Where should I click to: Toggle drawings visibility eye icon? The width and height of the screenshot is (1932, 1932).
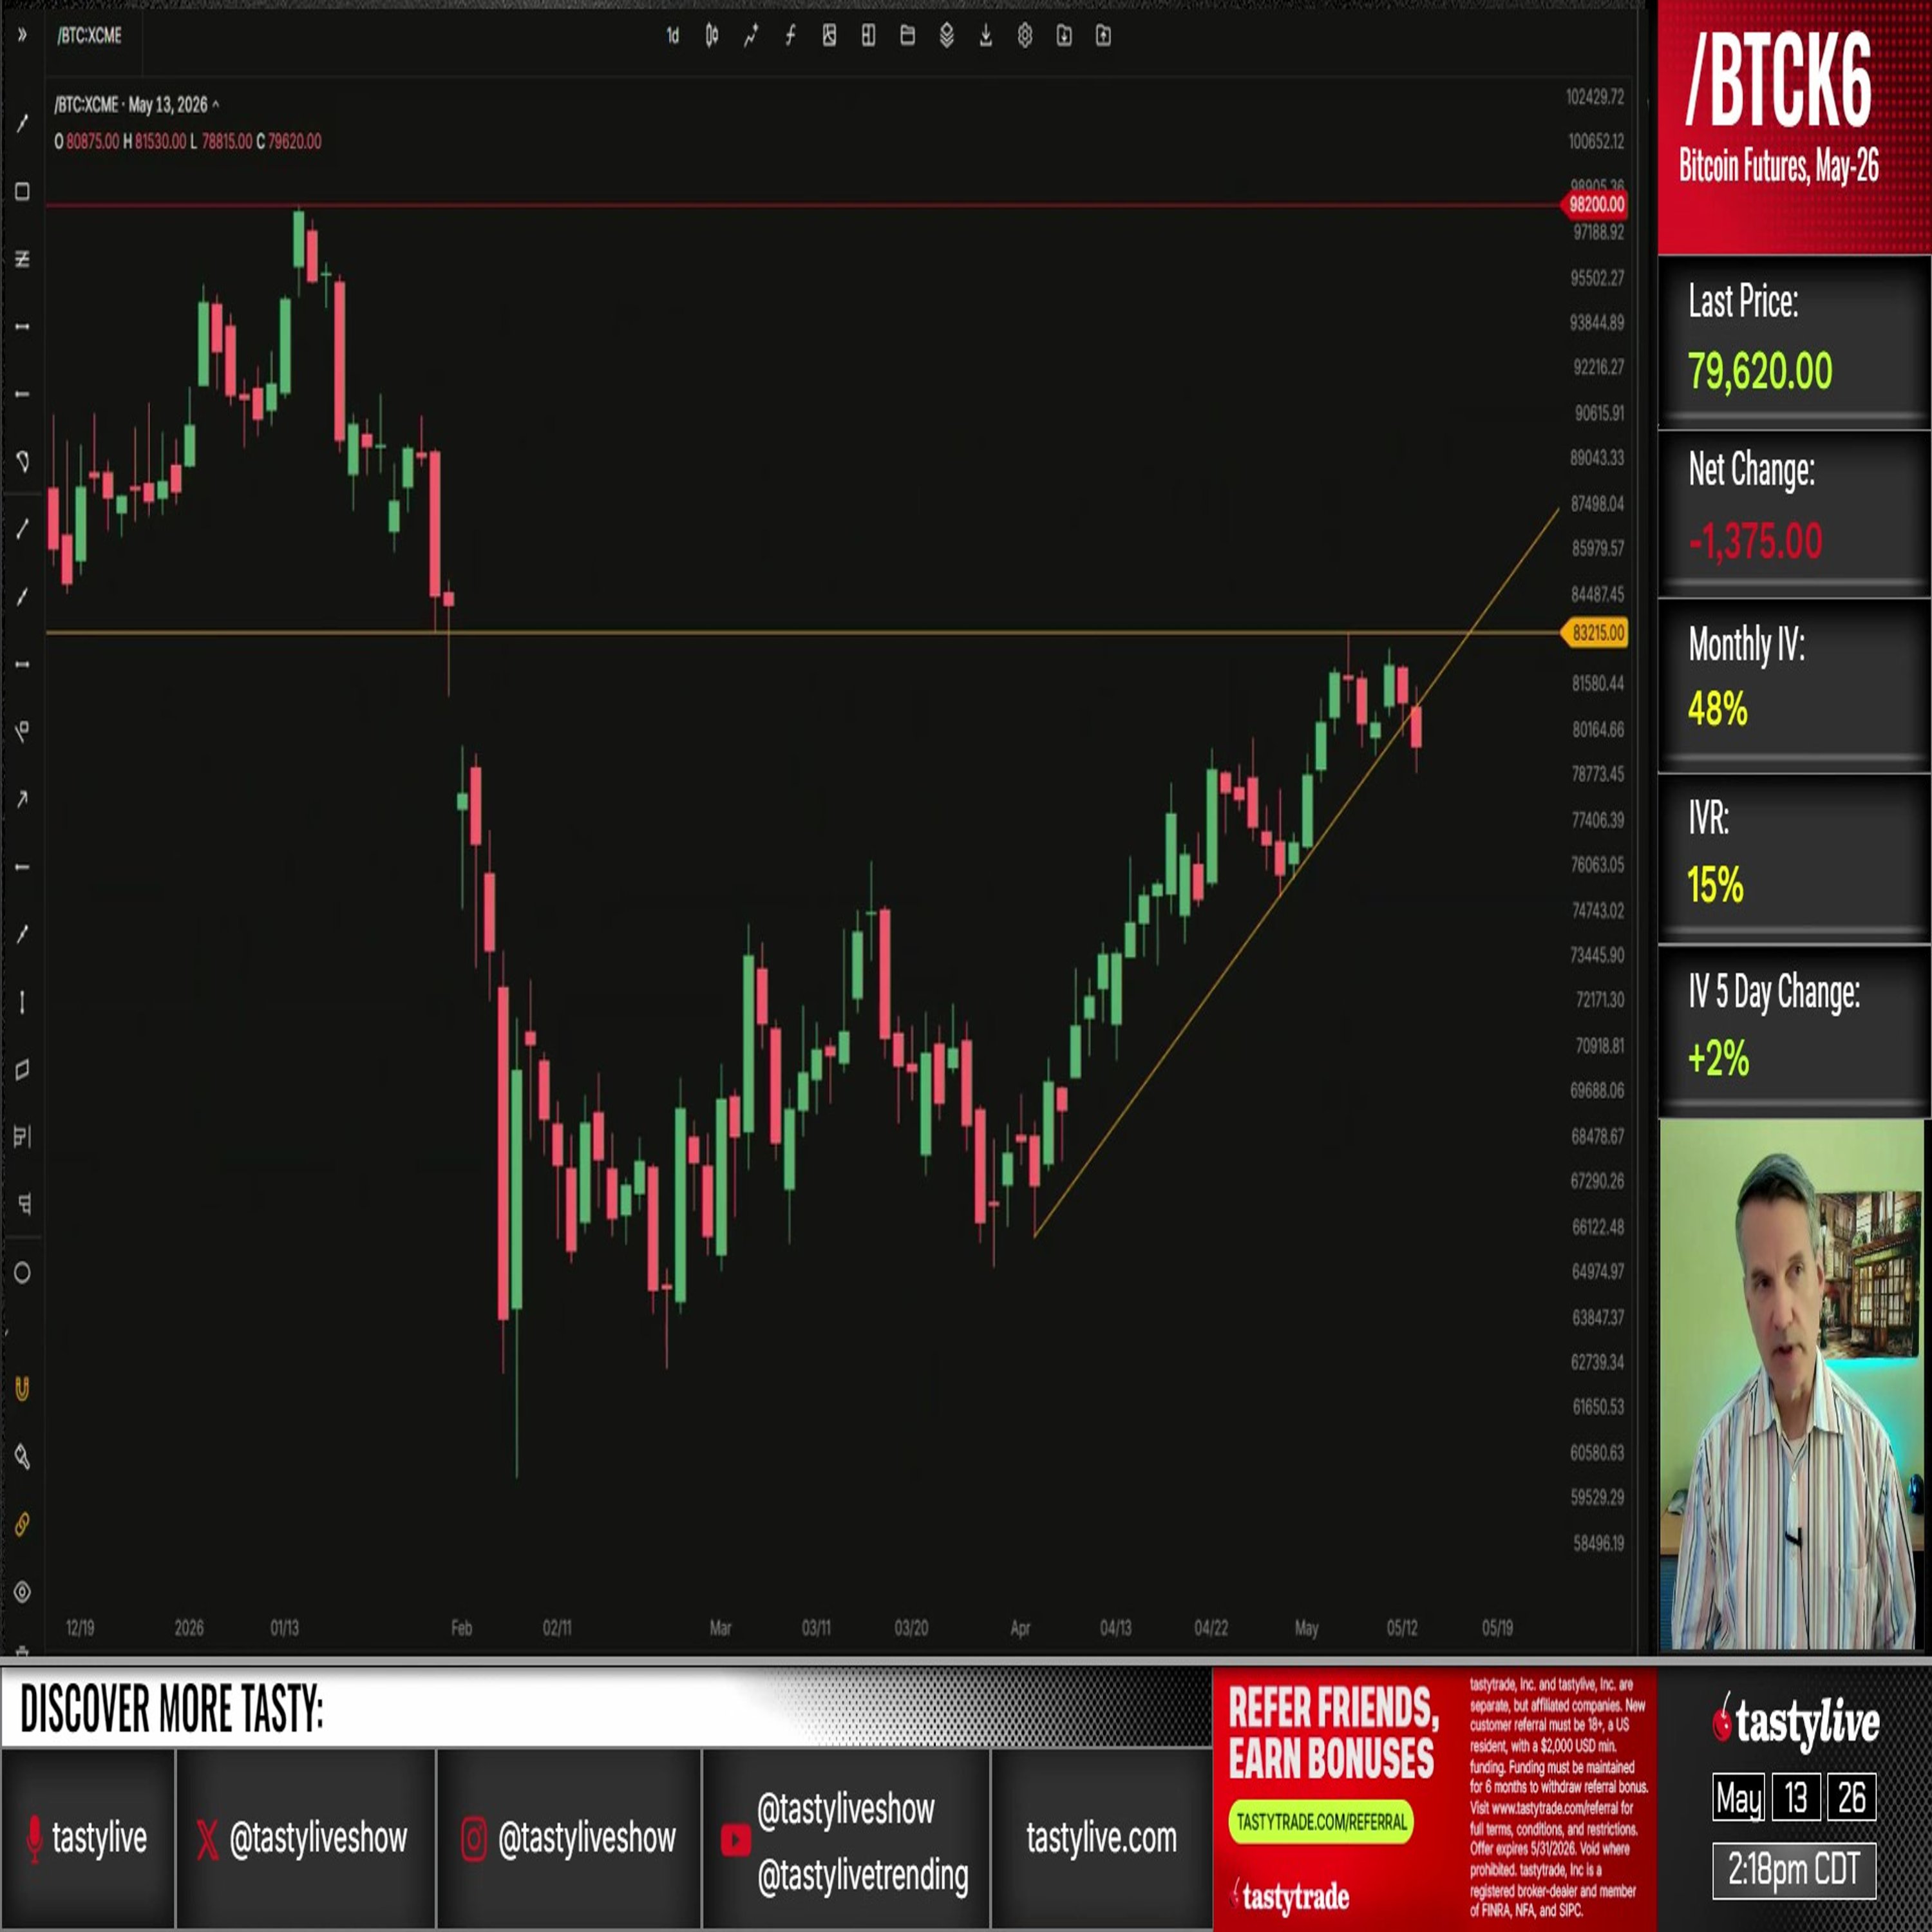(22, 1591)
